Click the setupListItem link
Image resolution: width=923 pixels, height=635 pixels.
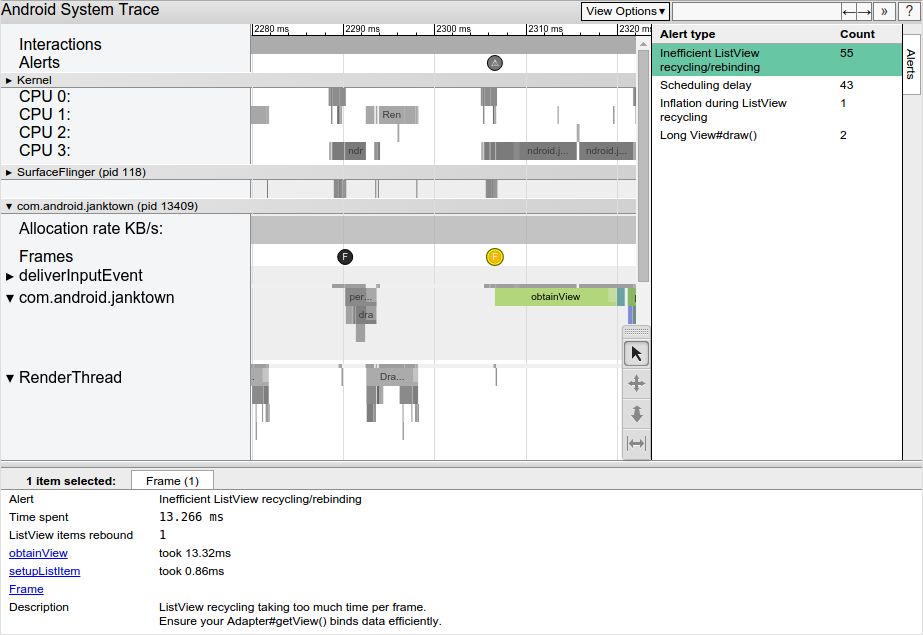44,571
